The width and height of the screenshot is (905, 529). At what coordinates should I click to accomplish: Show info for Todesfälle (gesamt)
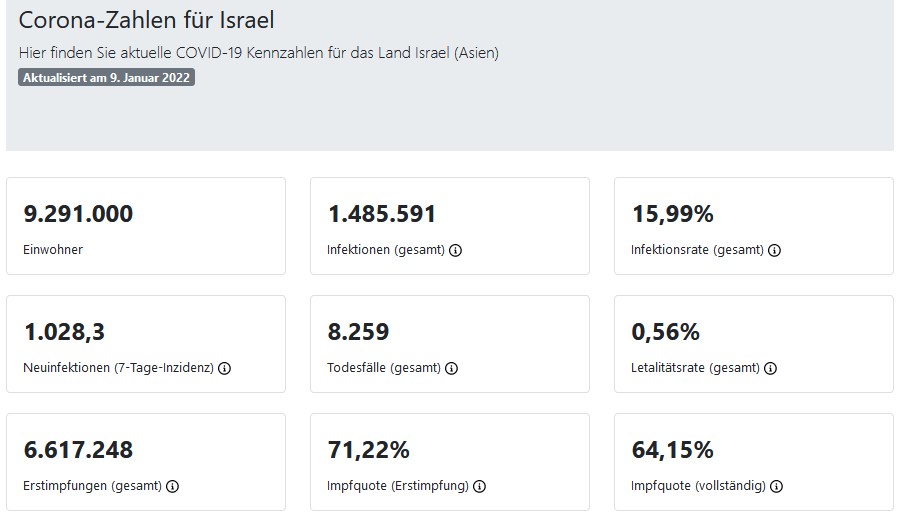click(x=451, y=368)
